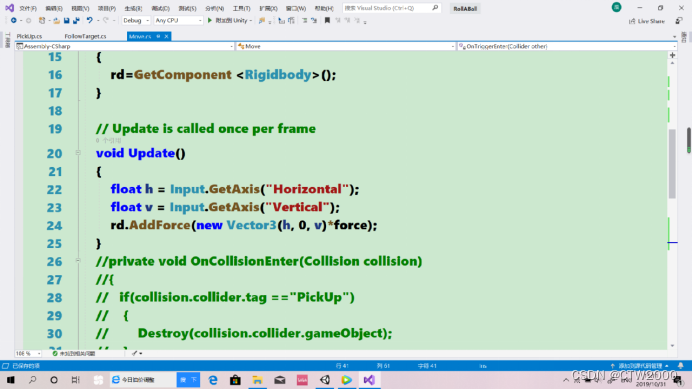The height and width of the screenshot is (390, 693).
Task: Click the references count above Update method
Action: point(108,141)
